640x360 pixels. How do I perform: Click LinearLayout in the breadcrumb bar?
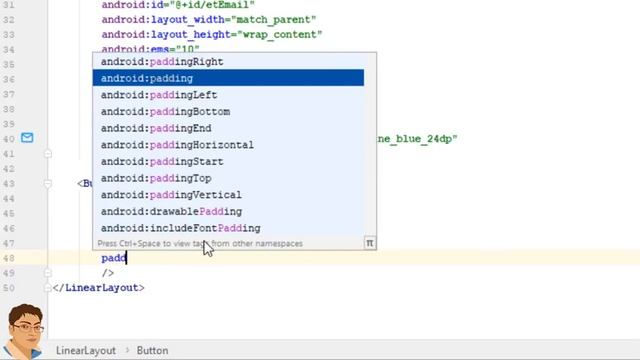(x=86, y=351)
